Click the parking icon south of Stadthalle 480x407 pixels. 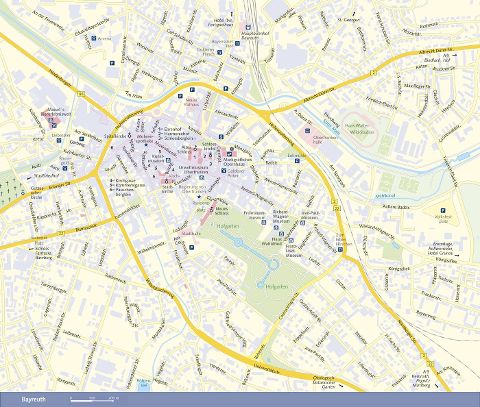point(191,247)
